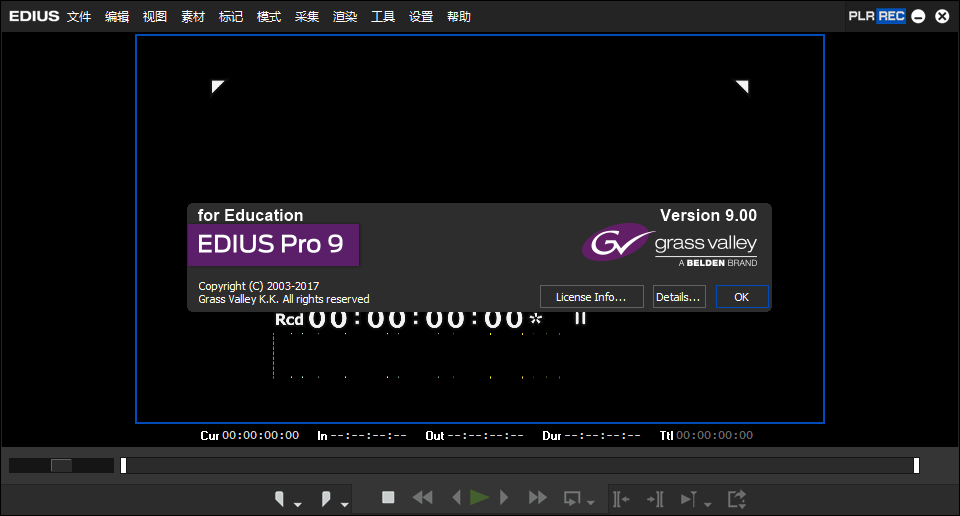Click the Set In point icon
Screen dimensions: 960x516
coord(279,499)
